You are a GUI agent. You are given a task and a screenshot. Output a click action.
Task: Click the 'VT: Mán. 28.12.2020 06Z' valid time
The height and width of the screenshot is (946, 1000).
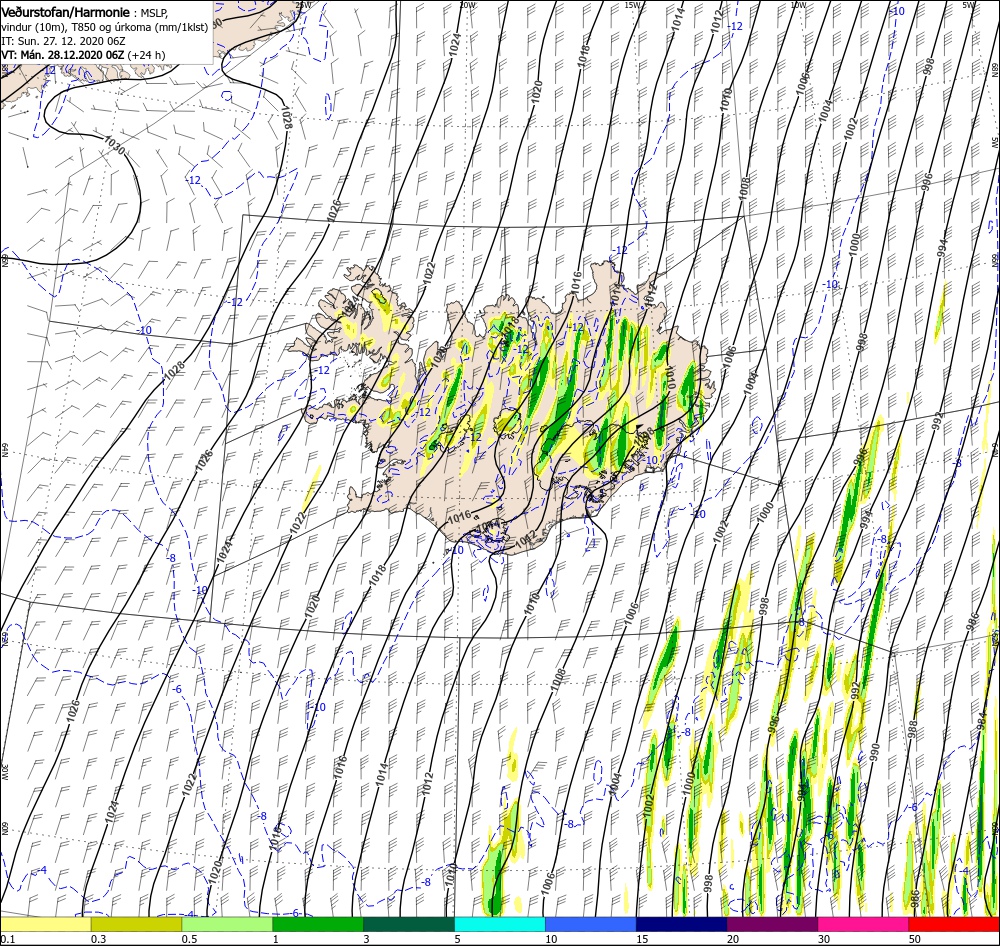(62, 55)
